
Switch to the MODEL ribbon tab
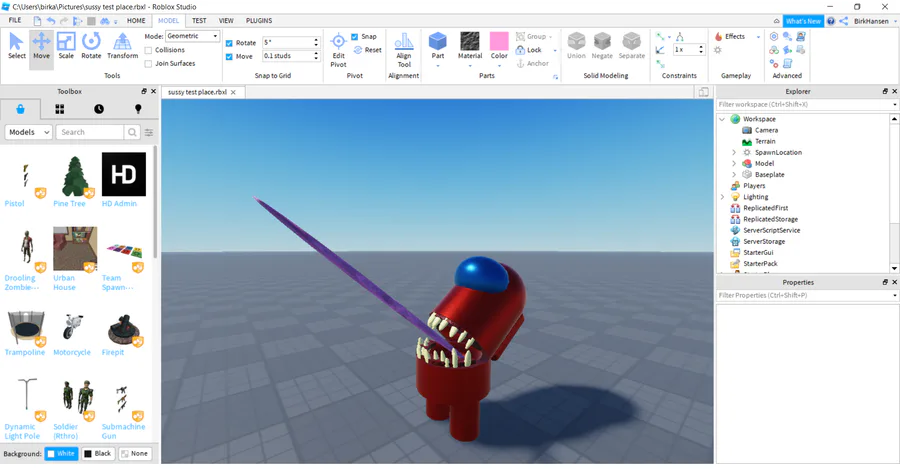coord(168,20)
